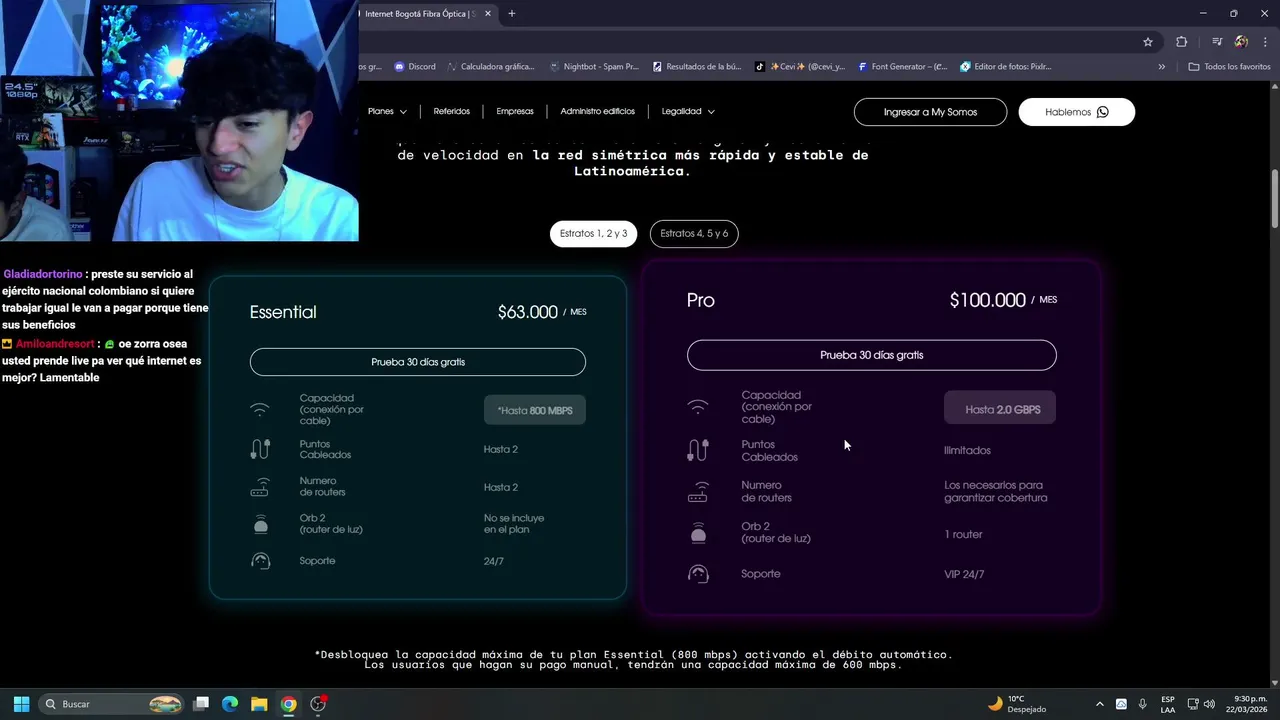
Task: Open the Font Generator bookmark
Action: 903,67
